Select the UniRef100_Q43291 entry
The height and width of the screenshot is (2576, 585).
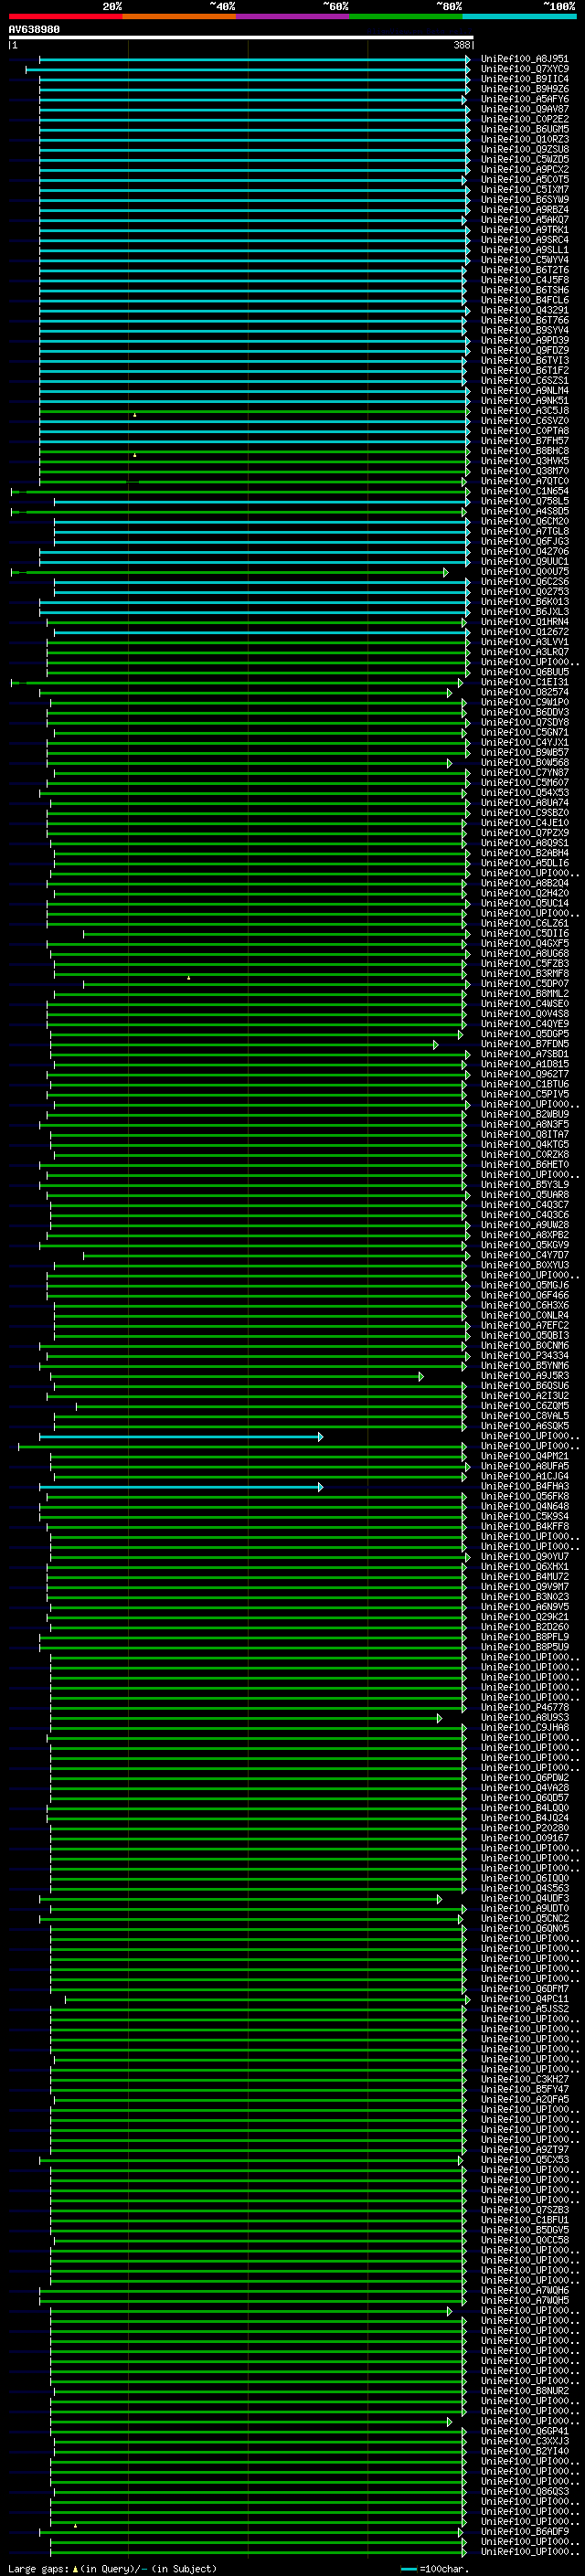tap(524, 310)
